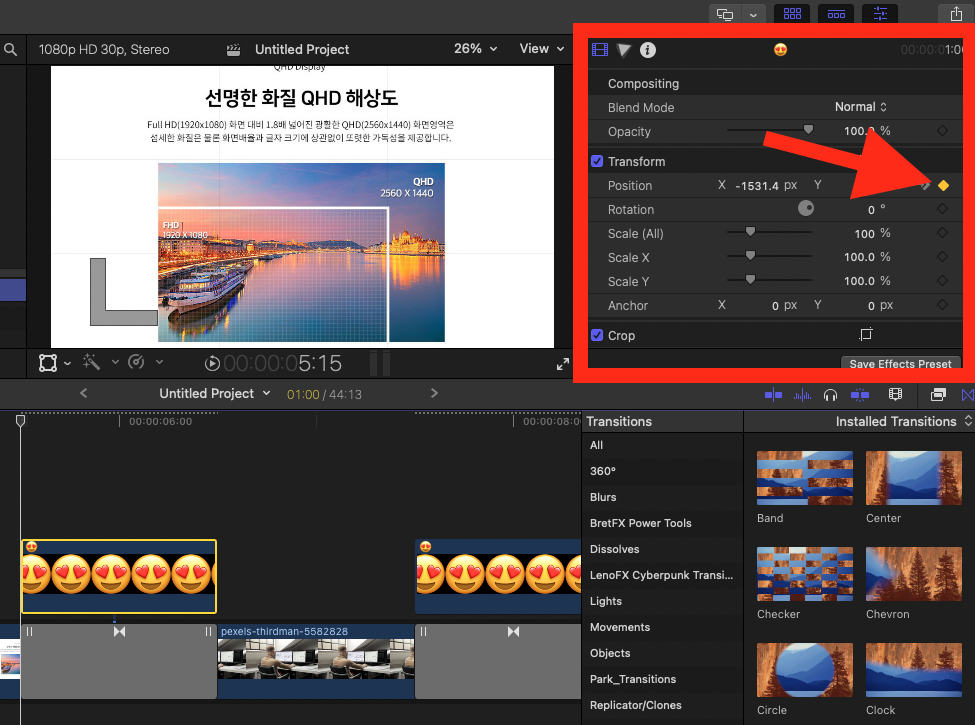975x725 pixels.
Task: Go forward in timeline history
Action: pyautogui.click(x=434, y=393)
